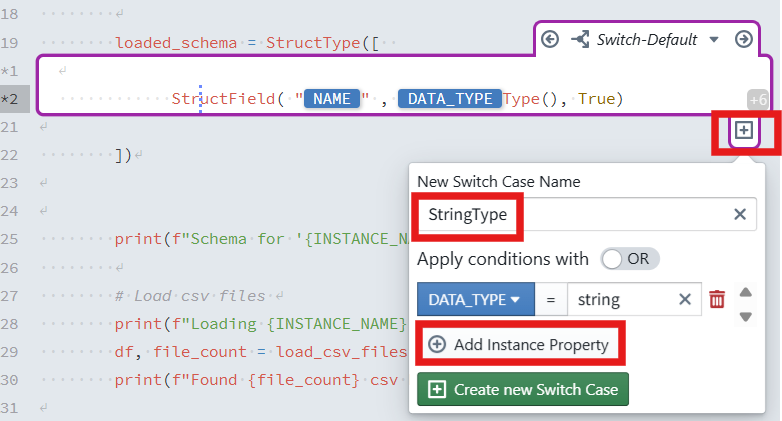Screen dimensions: 782x421
Task: Move condition down with down arrow
Action: coord(745,316)
